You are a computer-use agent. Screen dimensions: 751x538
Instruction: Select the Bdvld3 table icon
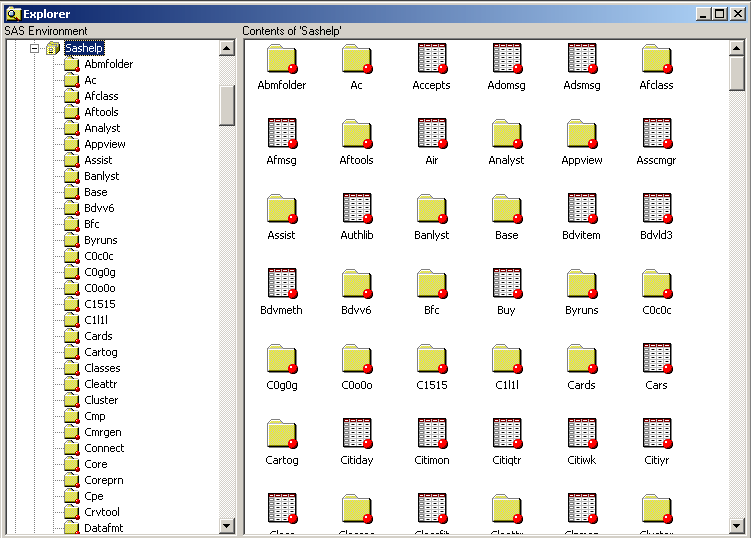(x=657, y=208)
